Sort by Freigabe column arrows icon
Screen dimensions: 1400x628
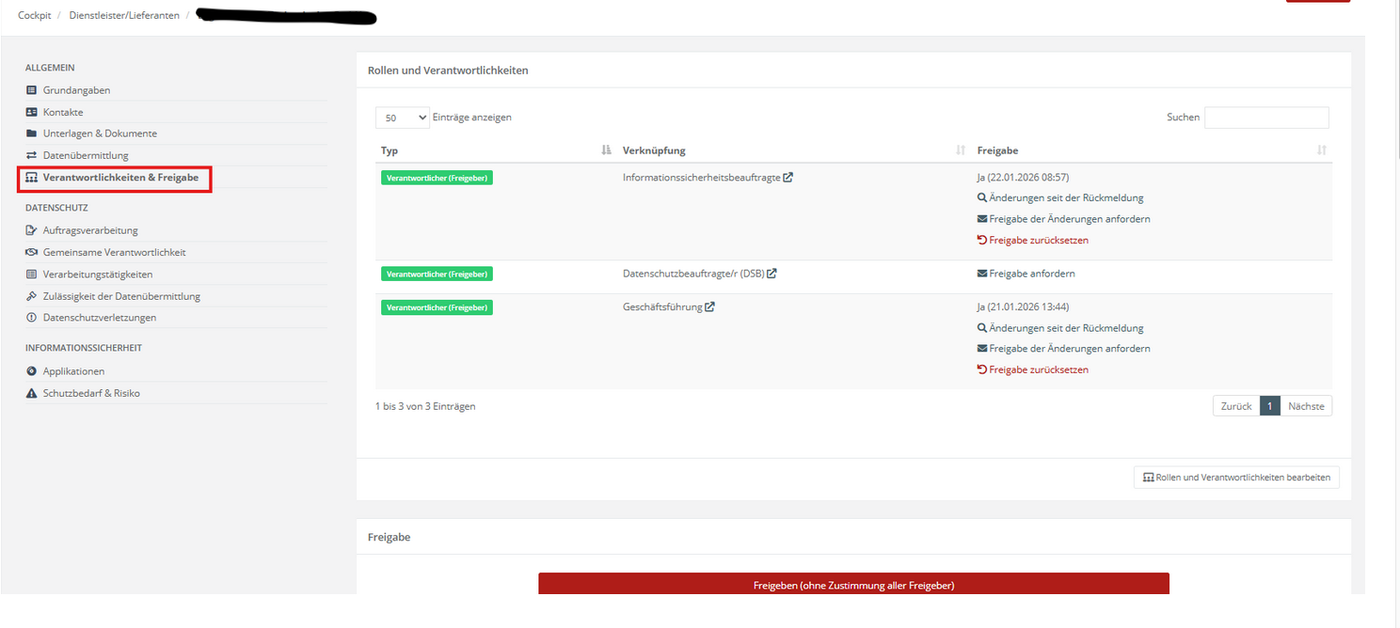1322,150
